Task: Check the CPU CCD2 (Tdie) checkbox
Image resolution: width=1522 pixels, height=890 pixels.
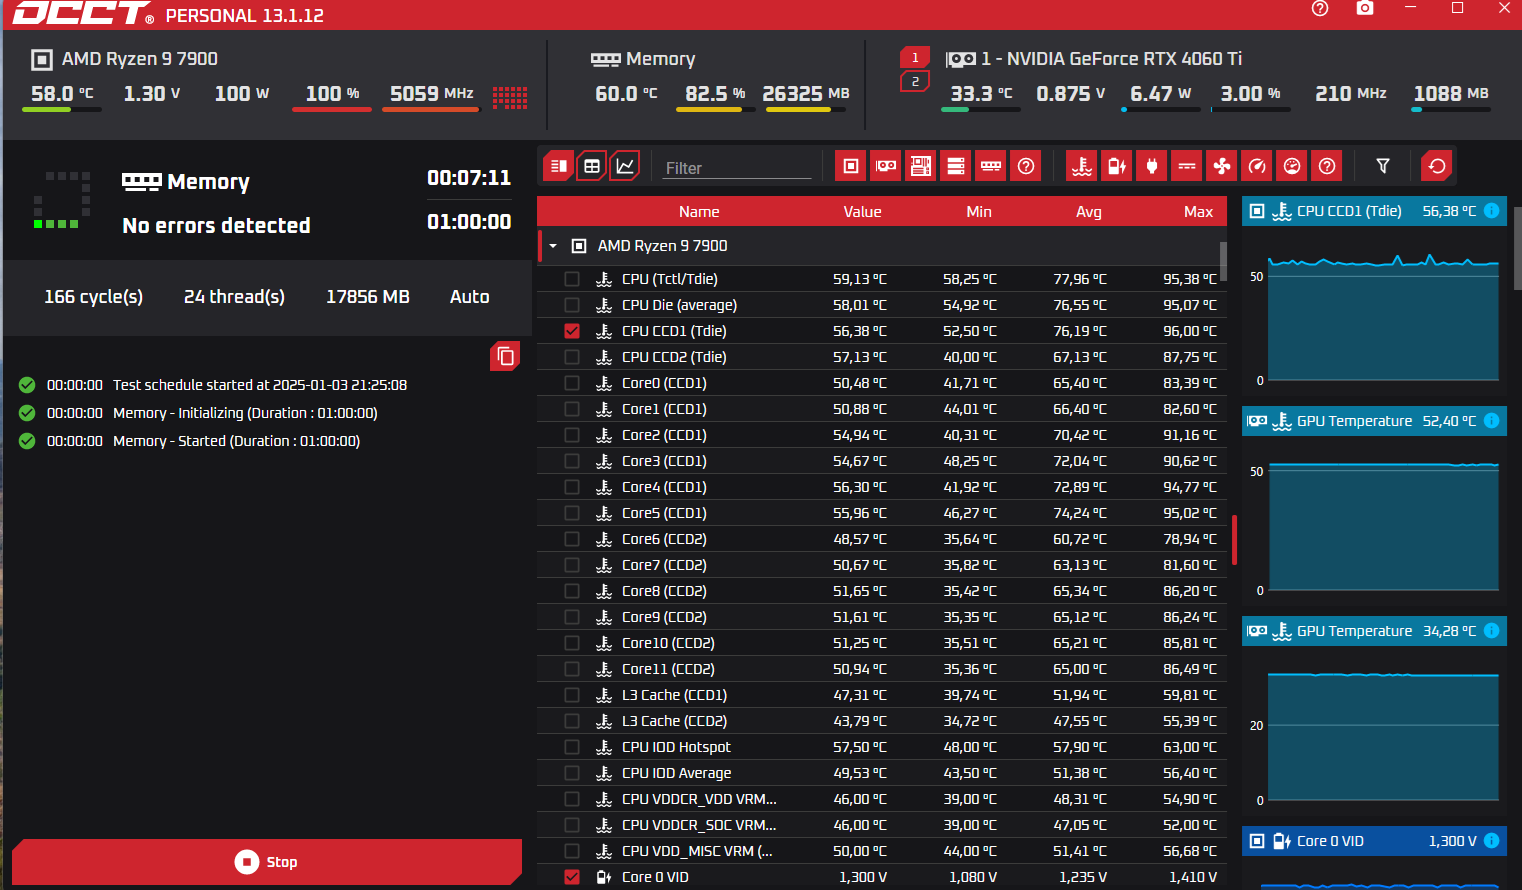Action: pyautogui.click(x=572, y=357)
